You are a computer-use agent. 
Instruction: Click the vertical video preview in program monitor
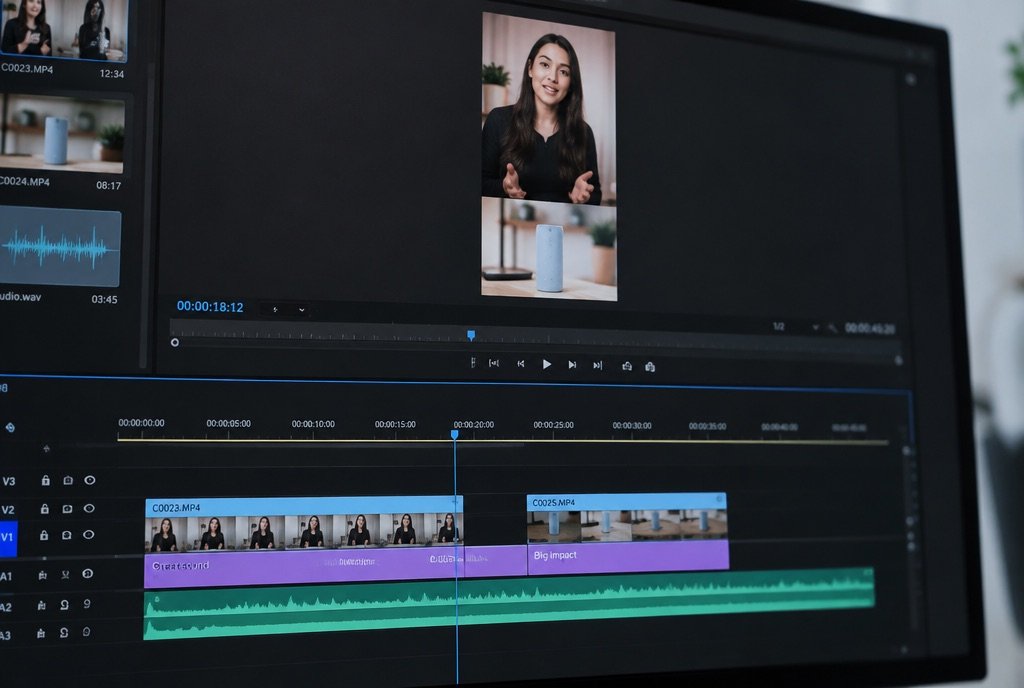(x=549, y=156)
